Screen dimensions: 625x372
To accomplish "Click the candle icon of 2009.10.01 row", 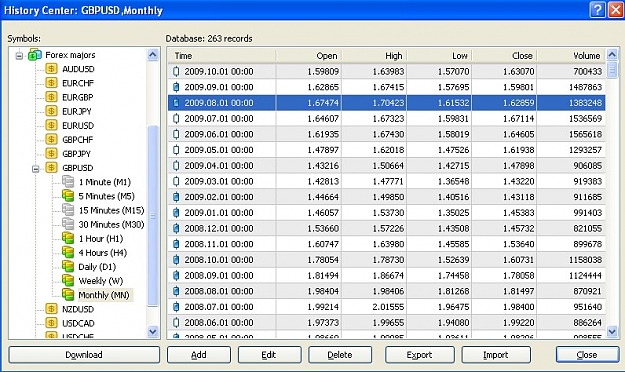I will click(176, 71).
